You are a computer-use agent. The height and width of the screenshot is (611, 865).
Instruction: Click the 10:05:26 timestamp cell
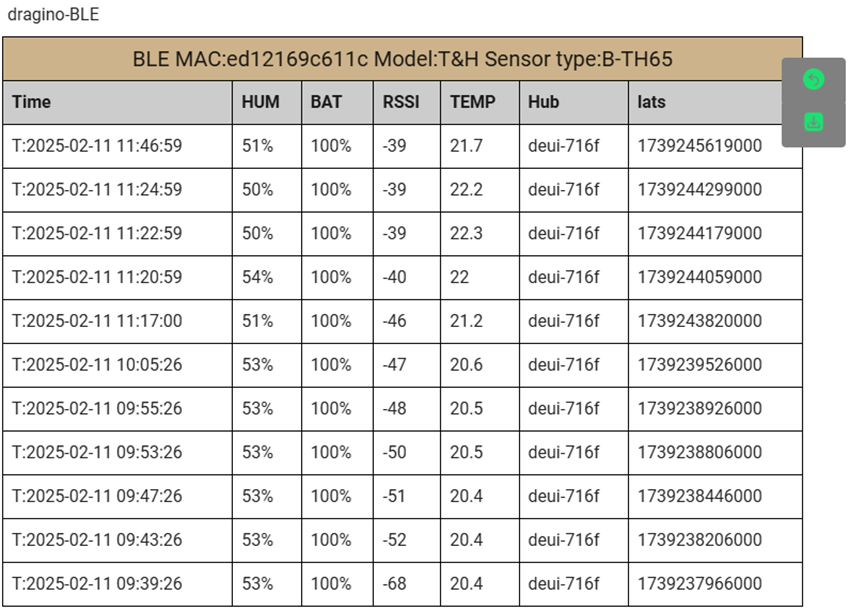point(97,365)
